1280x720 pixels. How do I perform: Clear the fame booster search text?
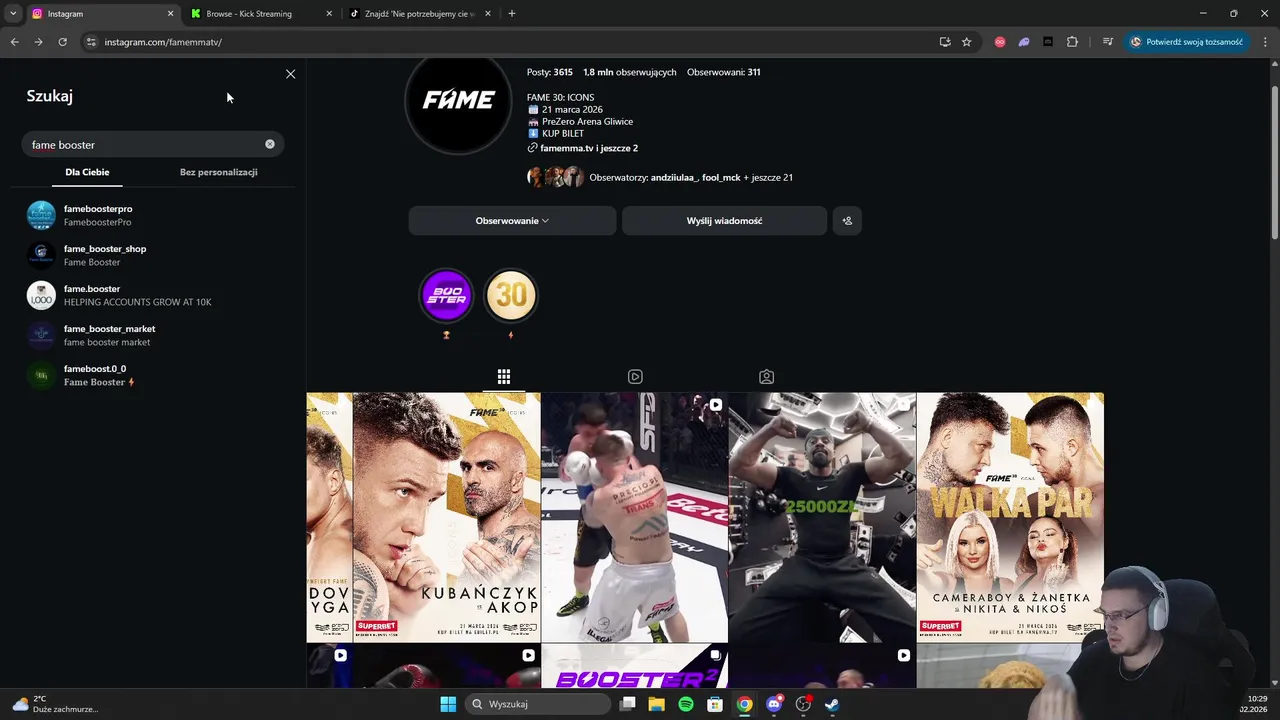click(270, 144)
